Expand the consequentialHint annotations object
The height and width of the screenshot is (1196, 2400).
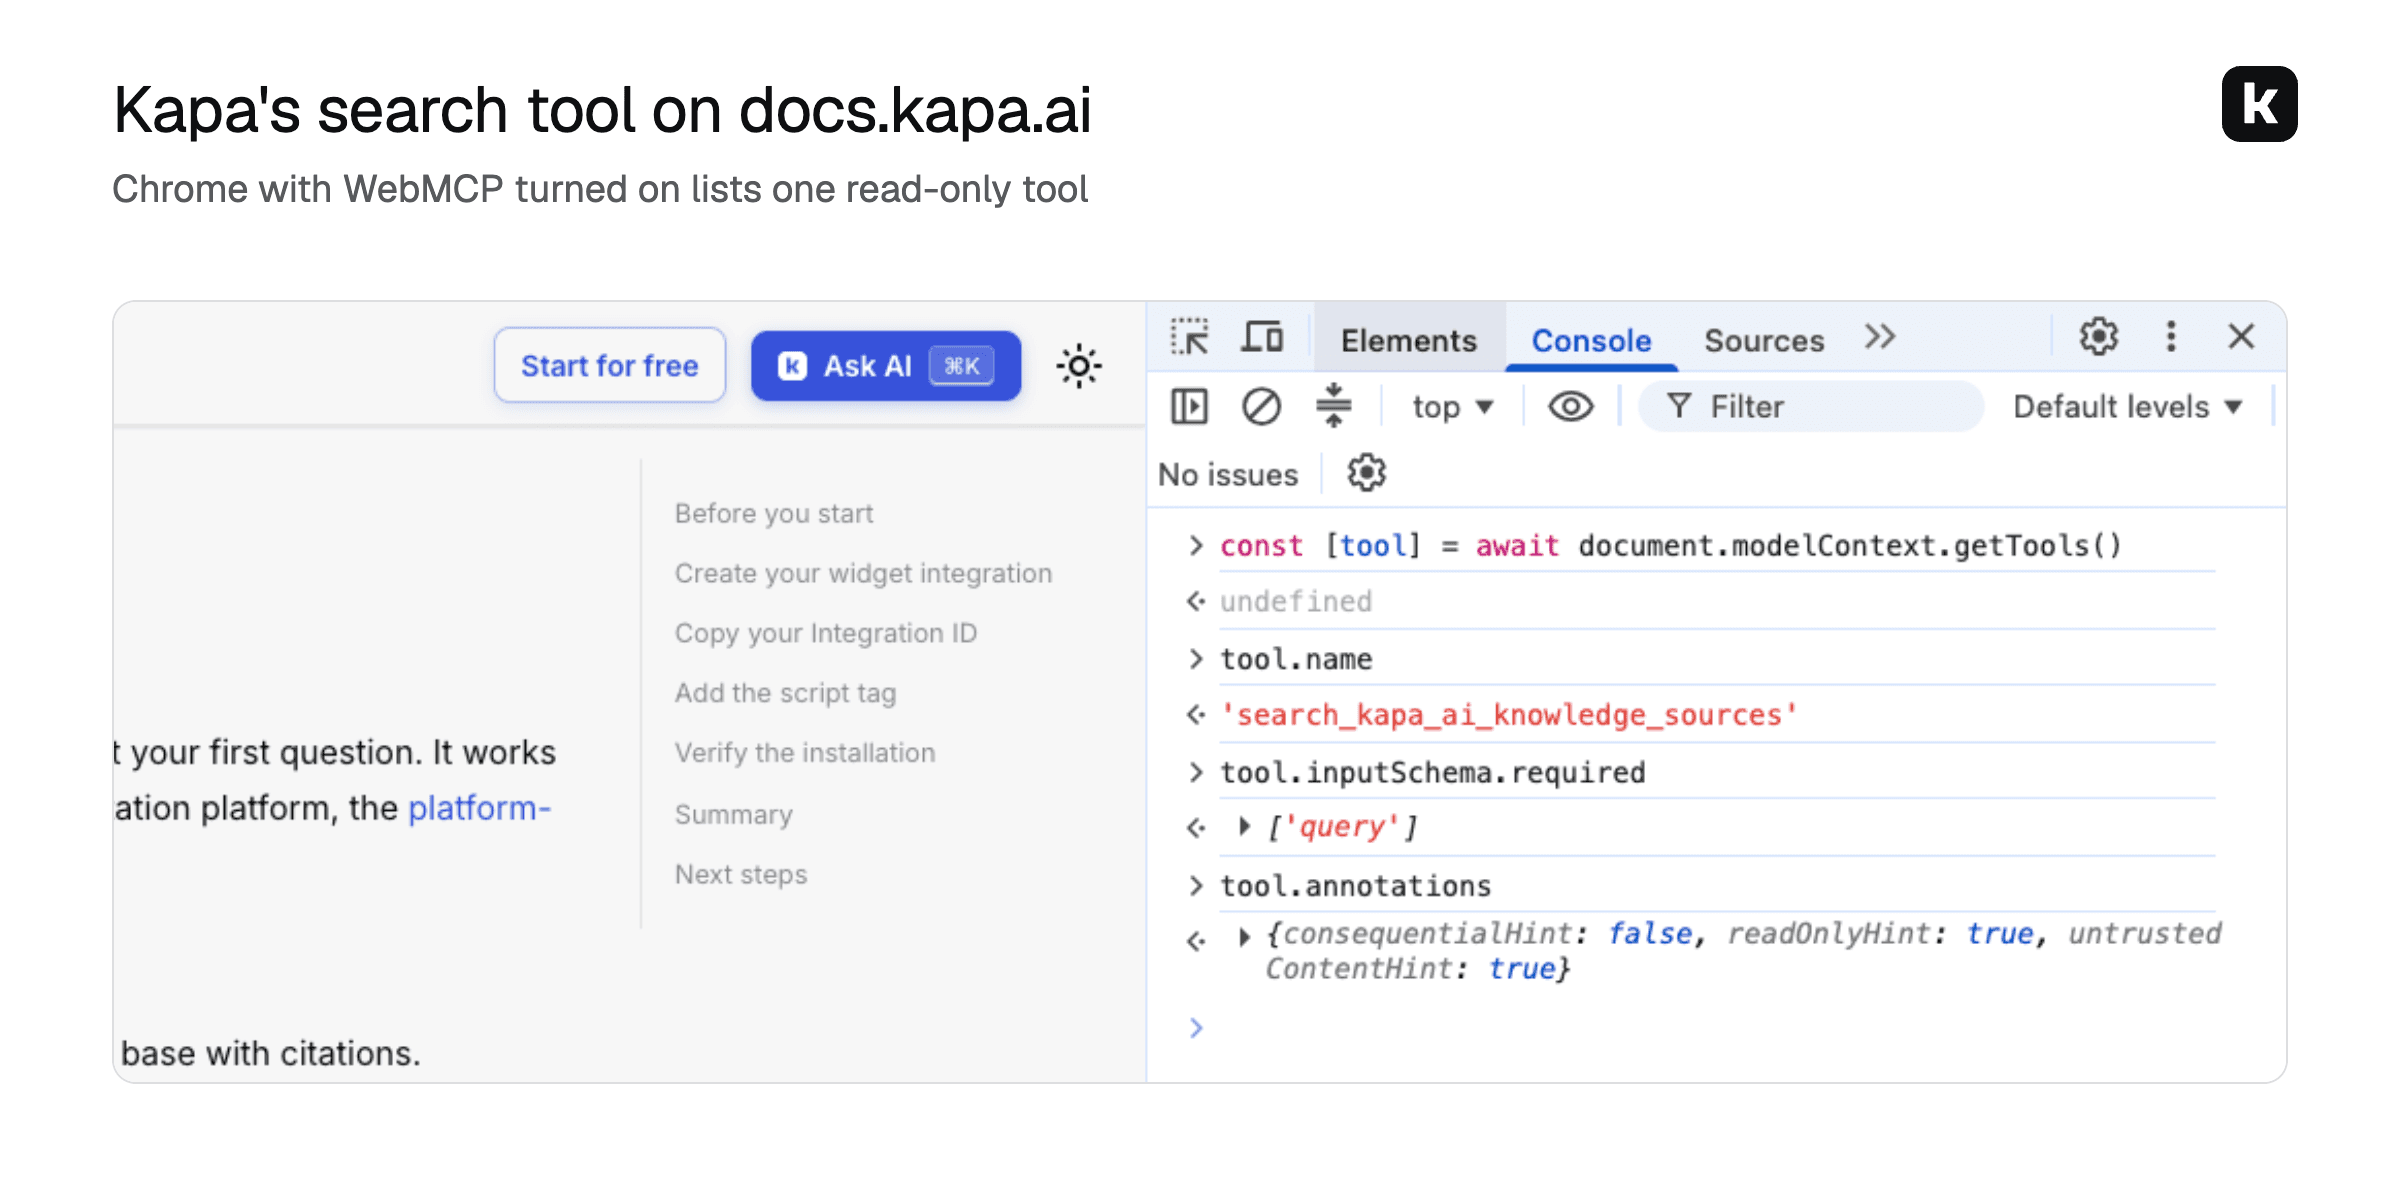click(x=1244, y=936)
